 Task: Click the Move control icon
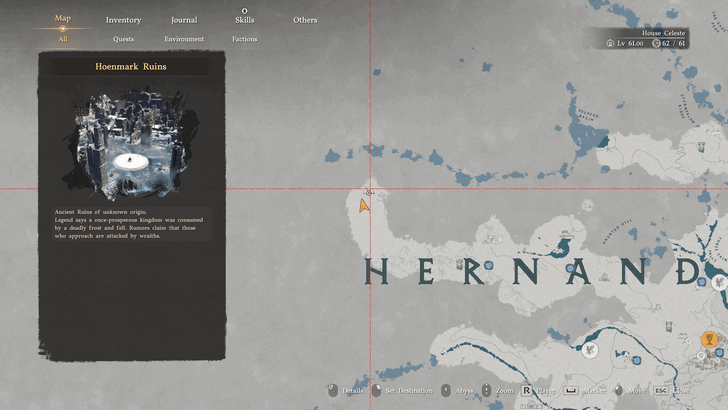tap(618, 391)
